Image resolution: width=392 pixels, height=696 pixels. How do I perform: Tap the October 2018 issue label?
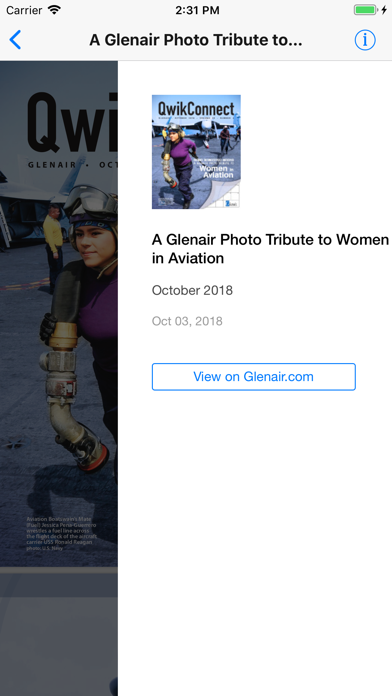click(x=192, y=290)
